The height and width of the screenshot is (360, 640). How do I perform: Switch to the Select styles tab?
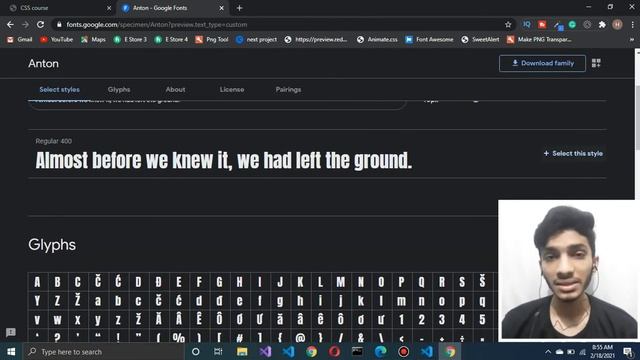pos(60,89)
